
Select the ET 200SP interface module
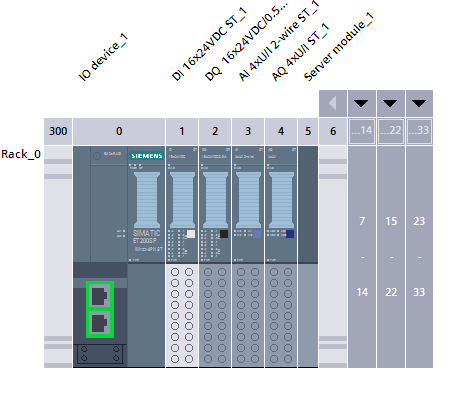click(x=119, y=257)
